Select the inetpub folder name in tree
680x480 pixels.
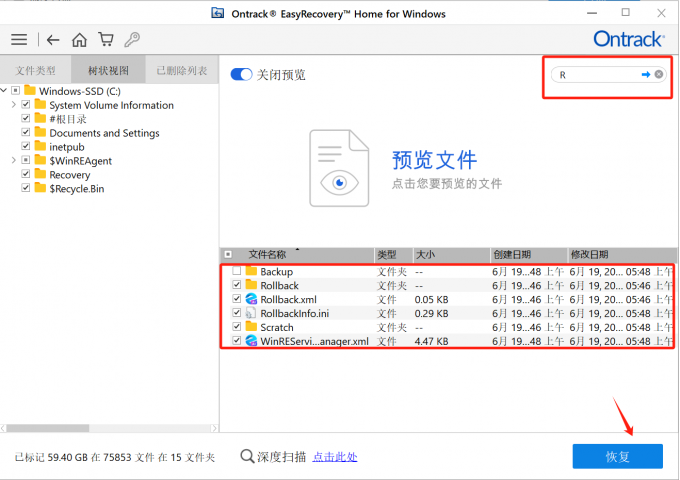tap(67, 147)
